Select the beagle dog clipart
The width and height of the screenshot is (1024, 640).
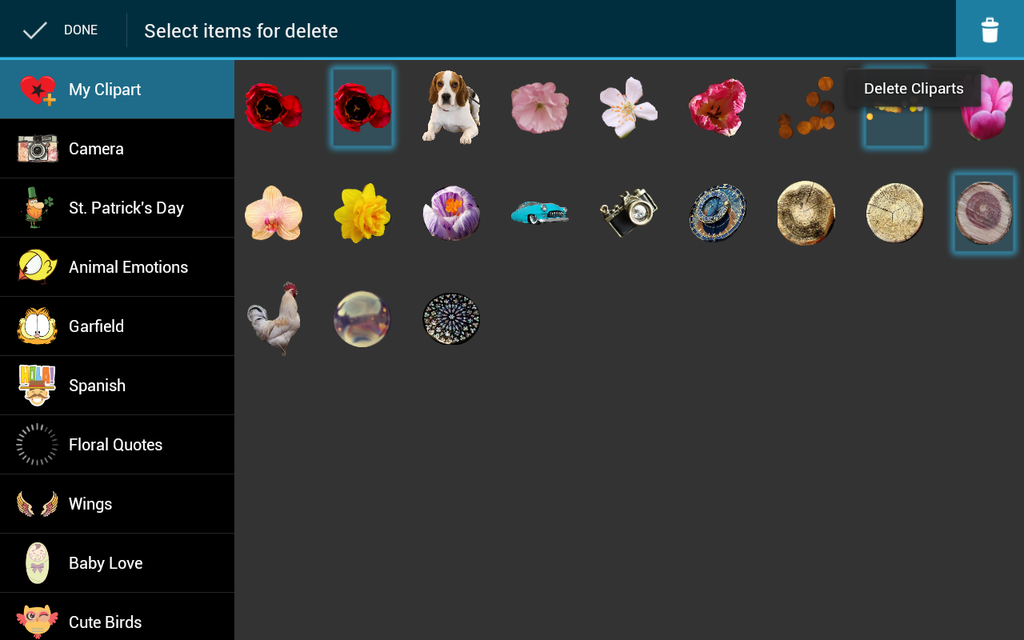451,107
